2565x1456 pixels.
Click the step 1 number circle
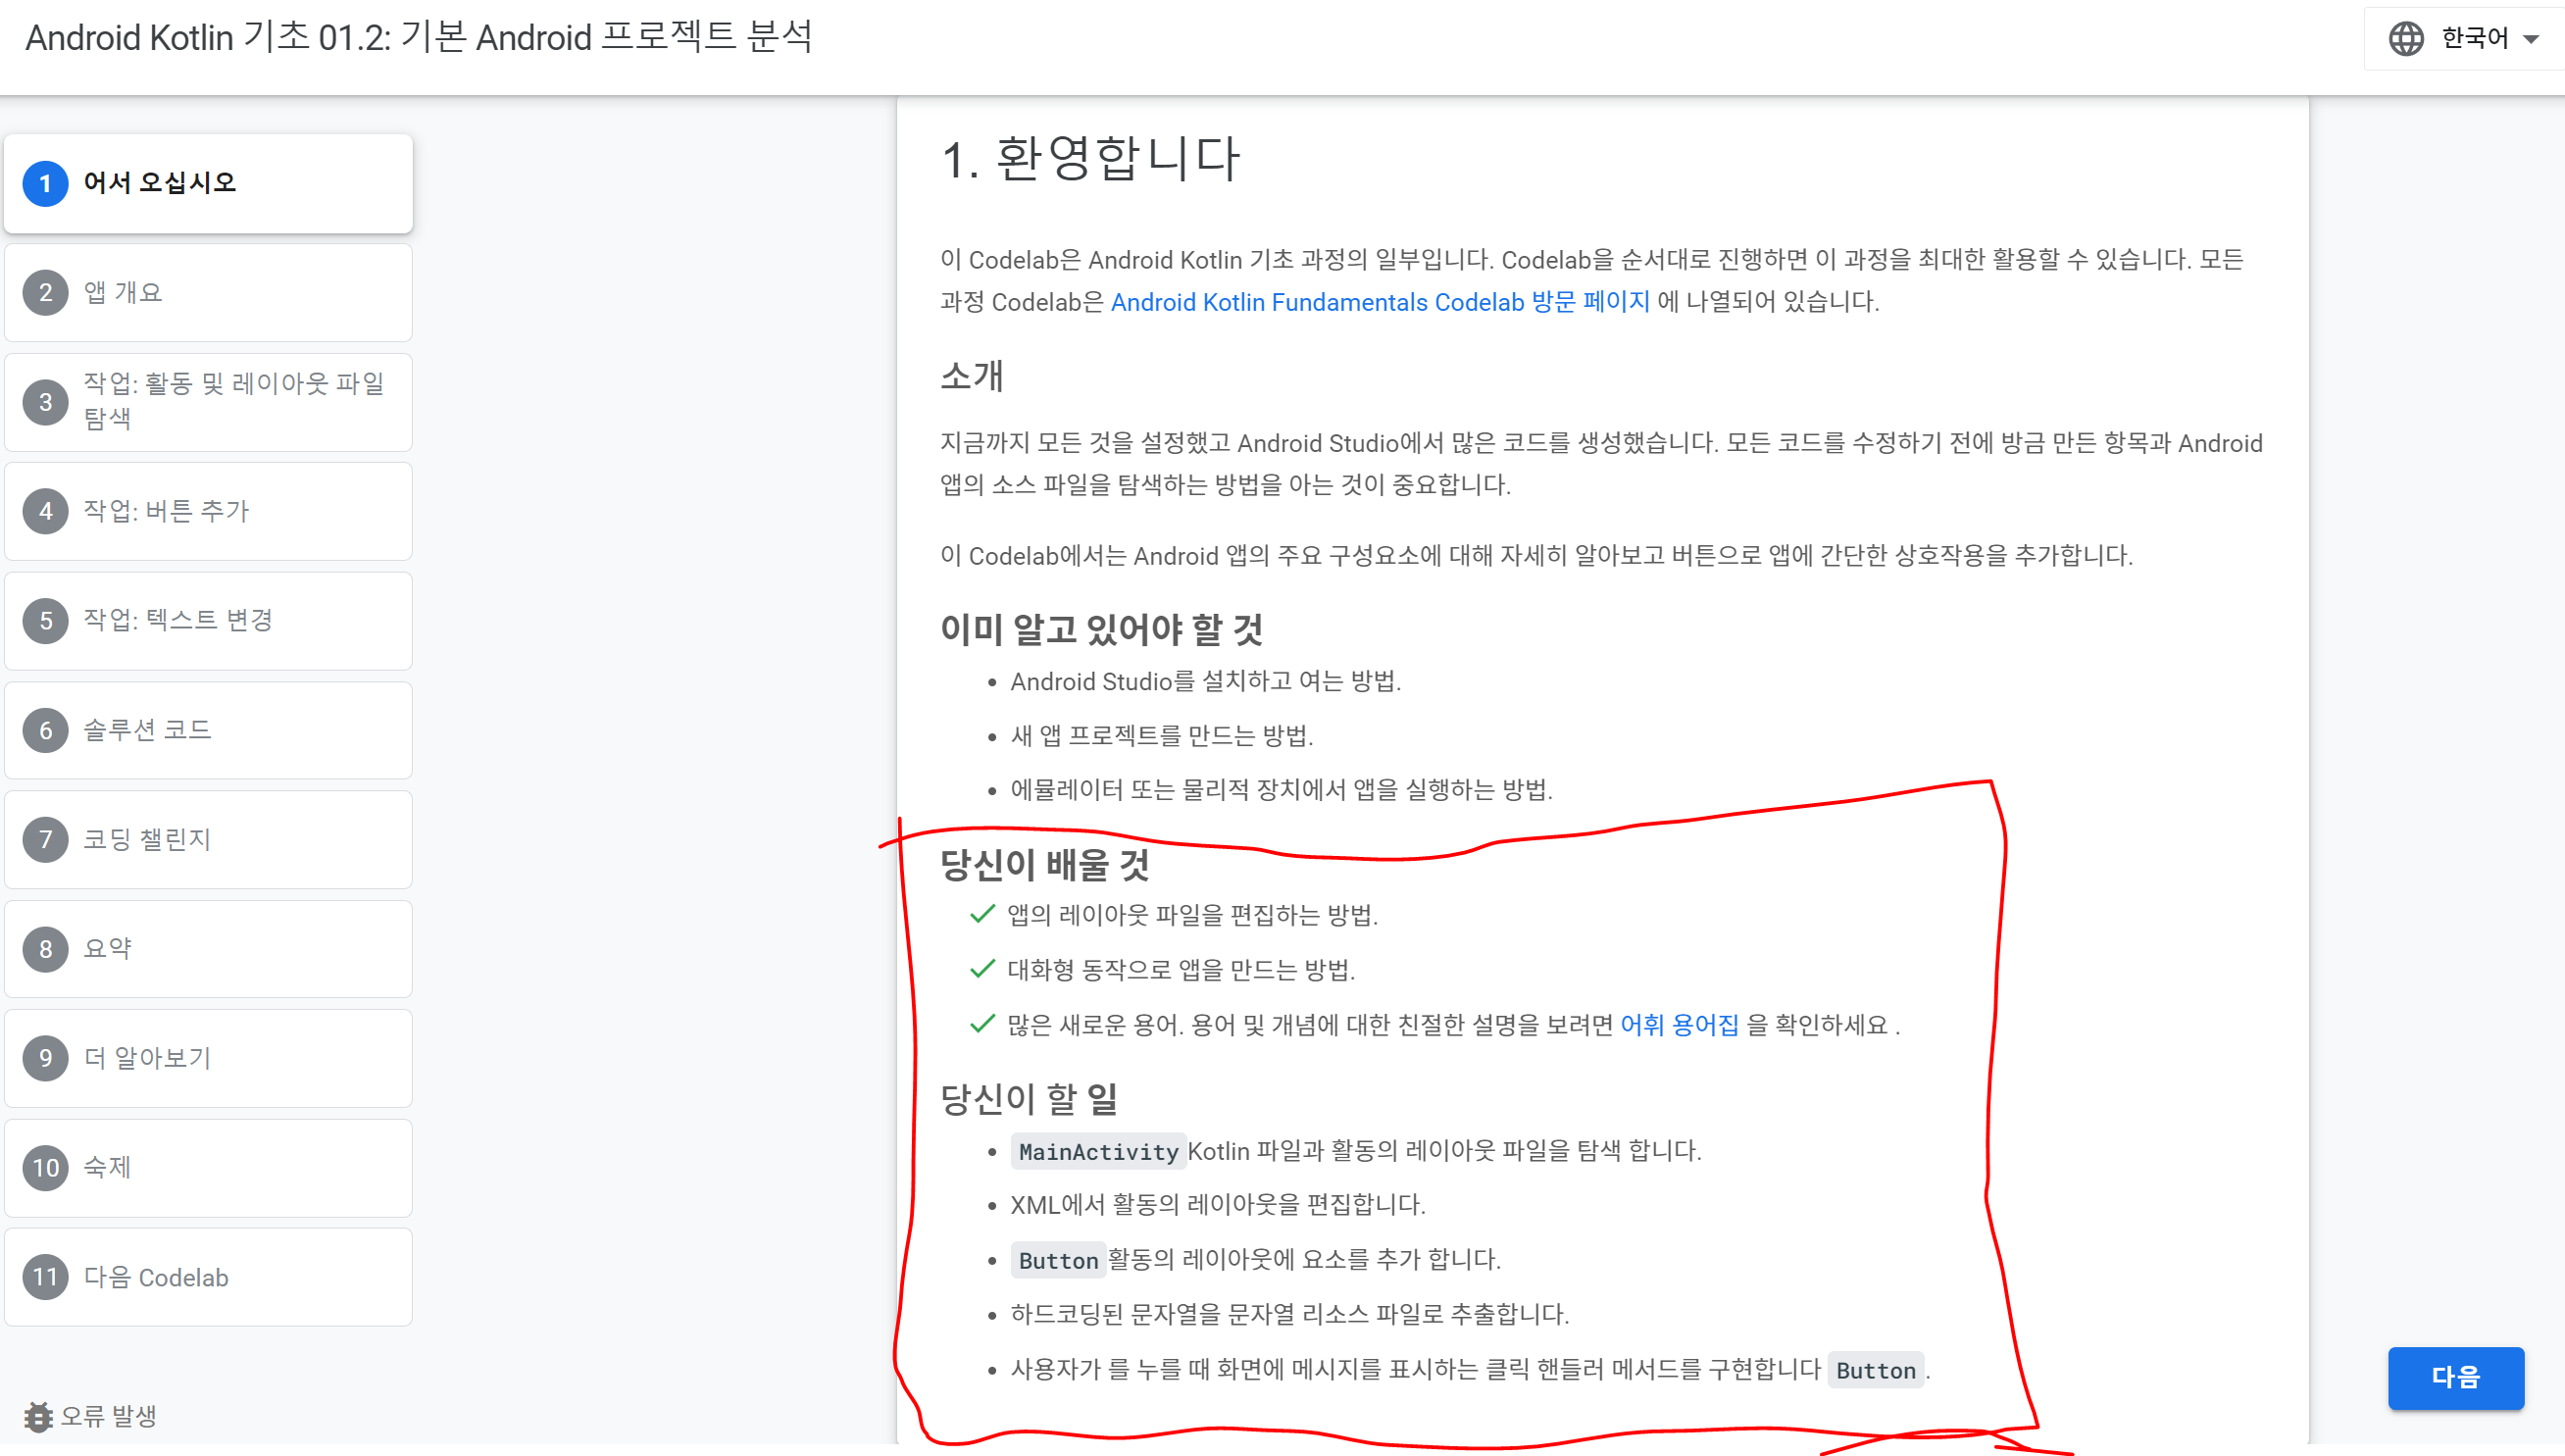45,183
